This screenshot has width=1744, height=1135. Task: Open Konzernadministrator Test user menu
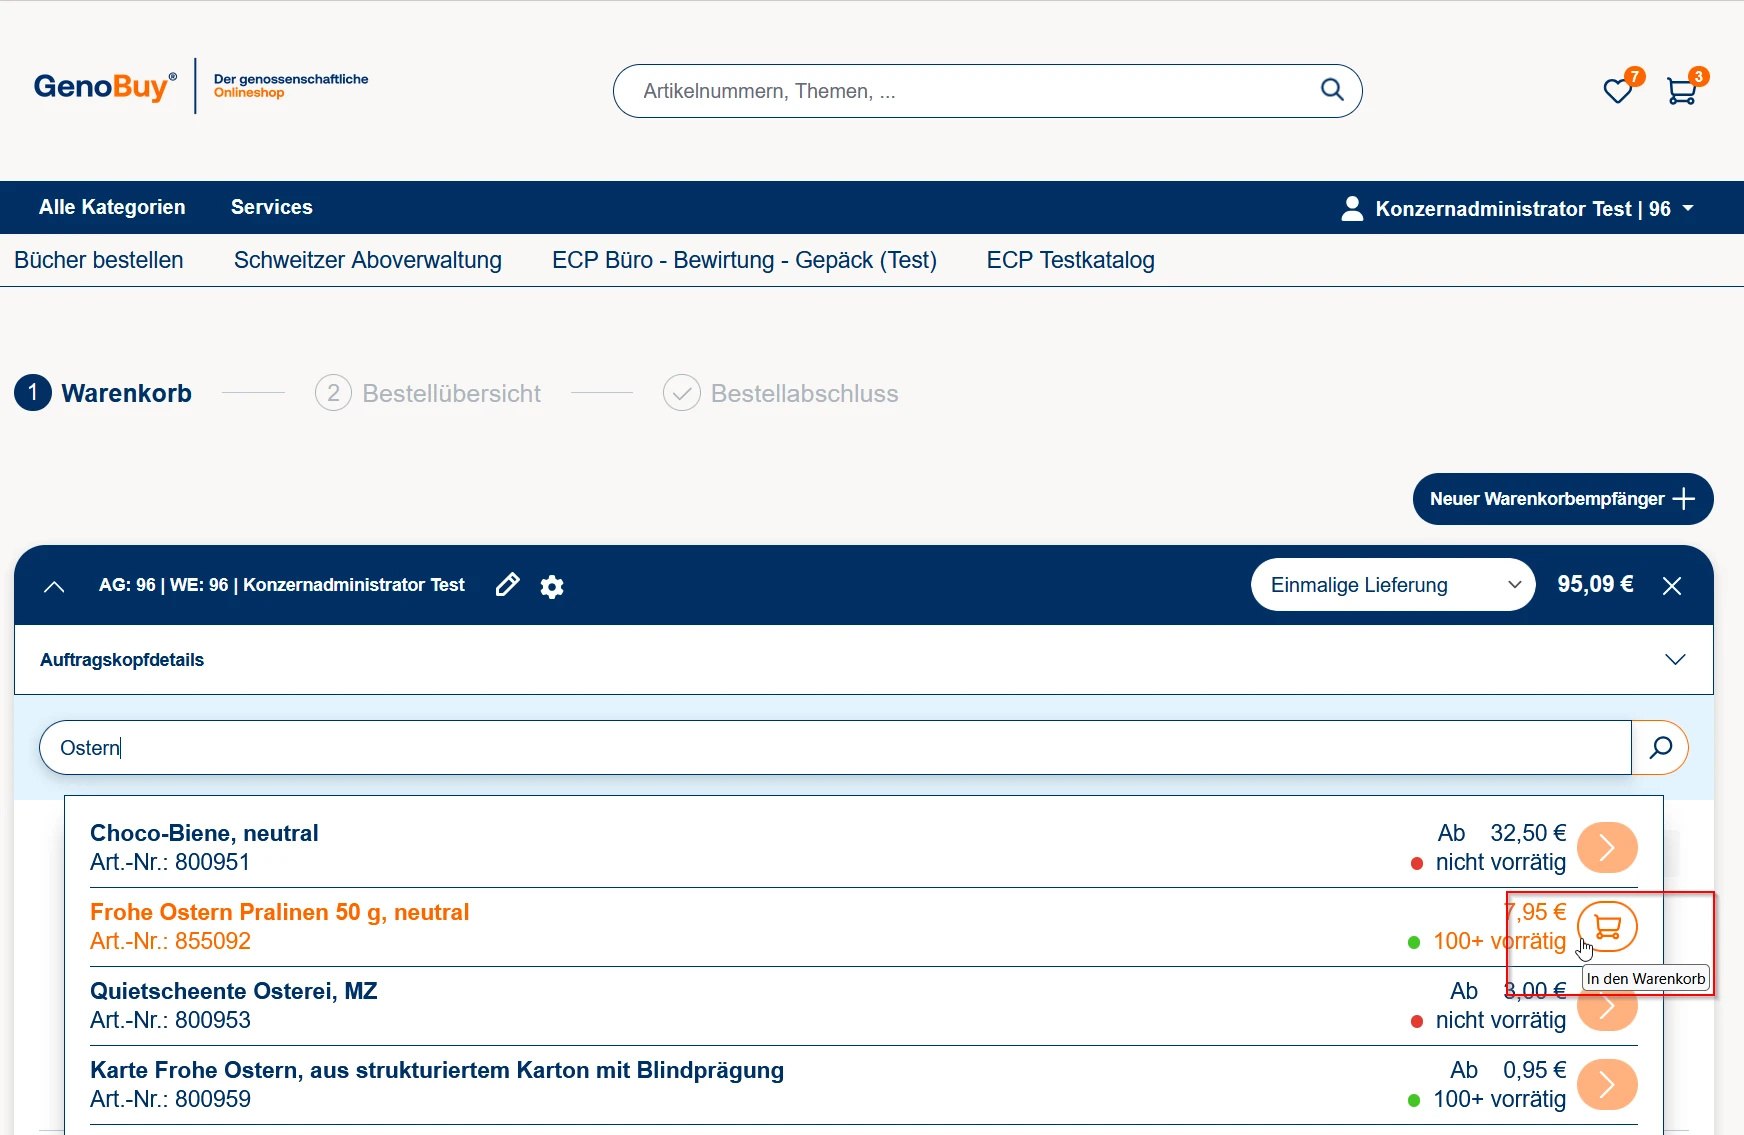pyautogui.click(x=1518, y=208)
